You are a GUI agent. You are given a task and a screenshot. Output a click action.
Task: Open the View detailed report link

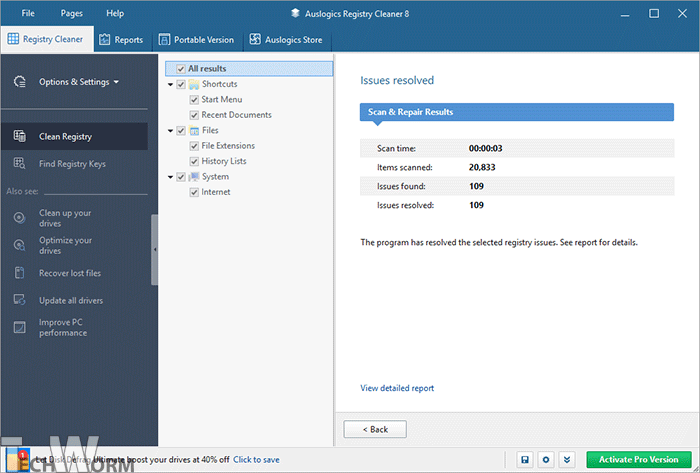point(397,388)
